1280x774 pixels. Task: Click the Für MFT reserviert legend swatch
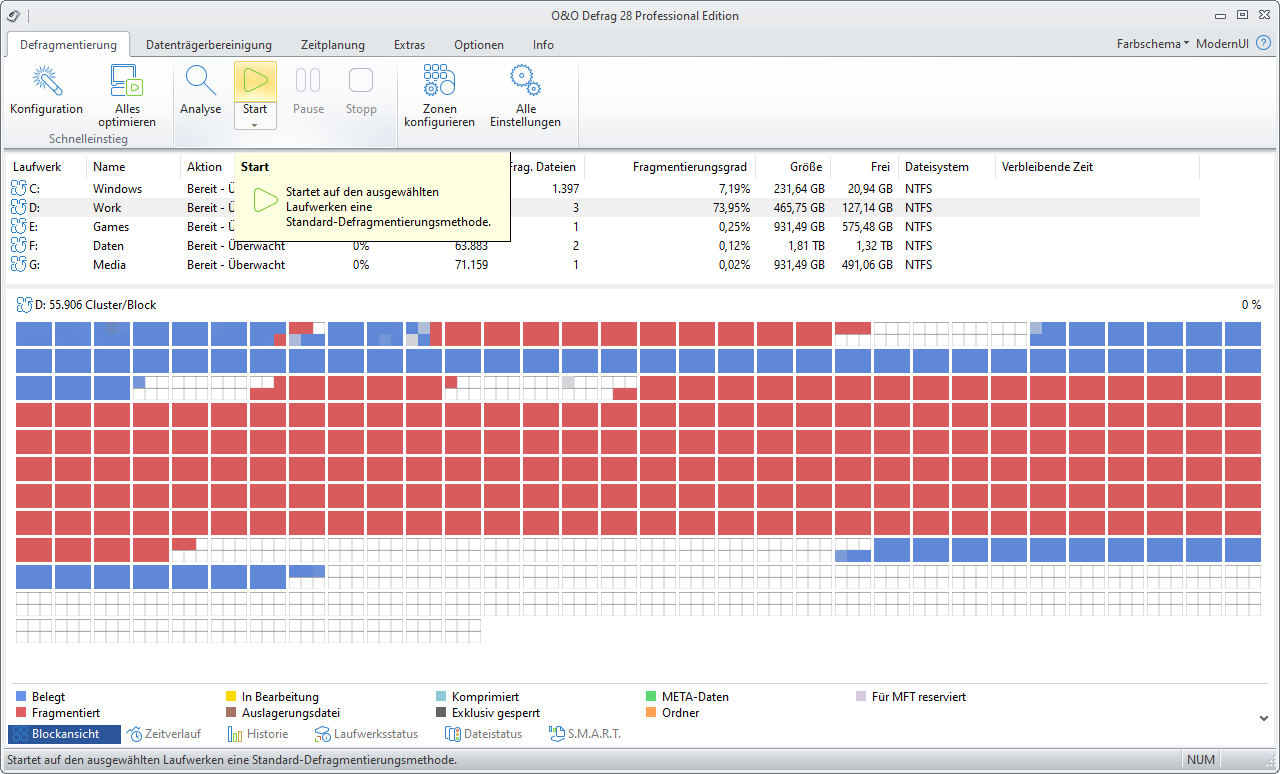(x=861, y=697)
